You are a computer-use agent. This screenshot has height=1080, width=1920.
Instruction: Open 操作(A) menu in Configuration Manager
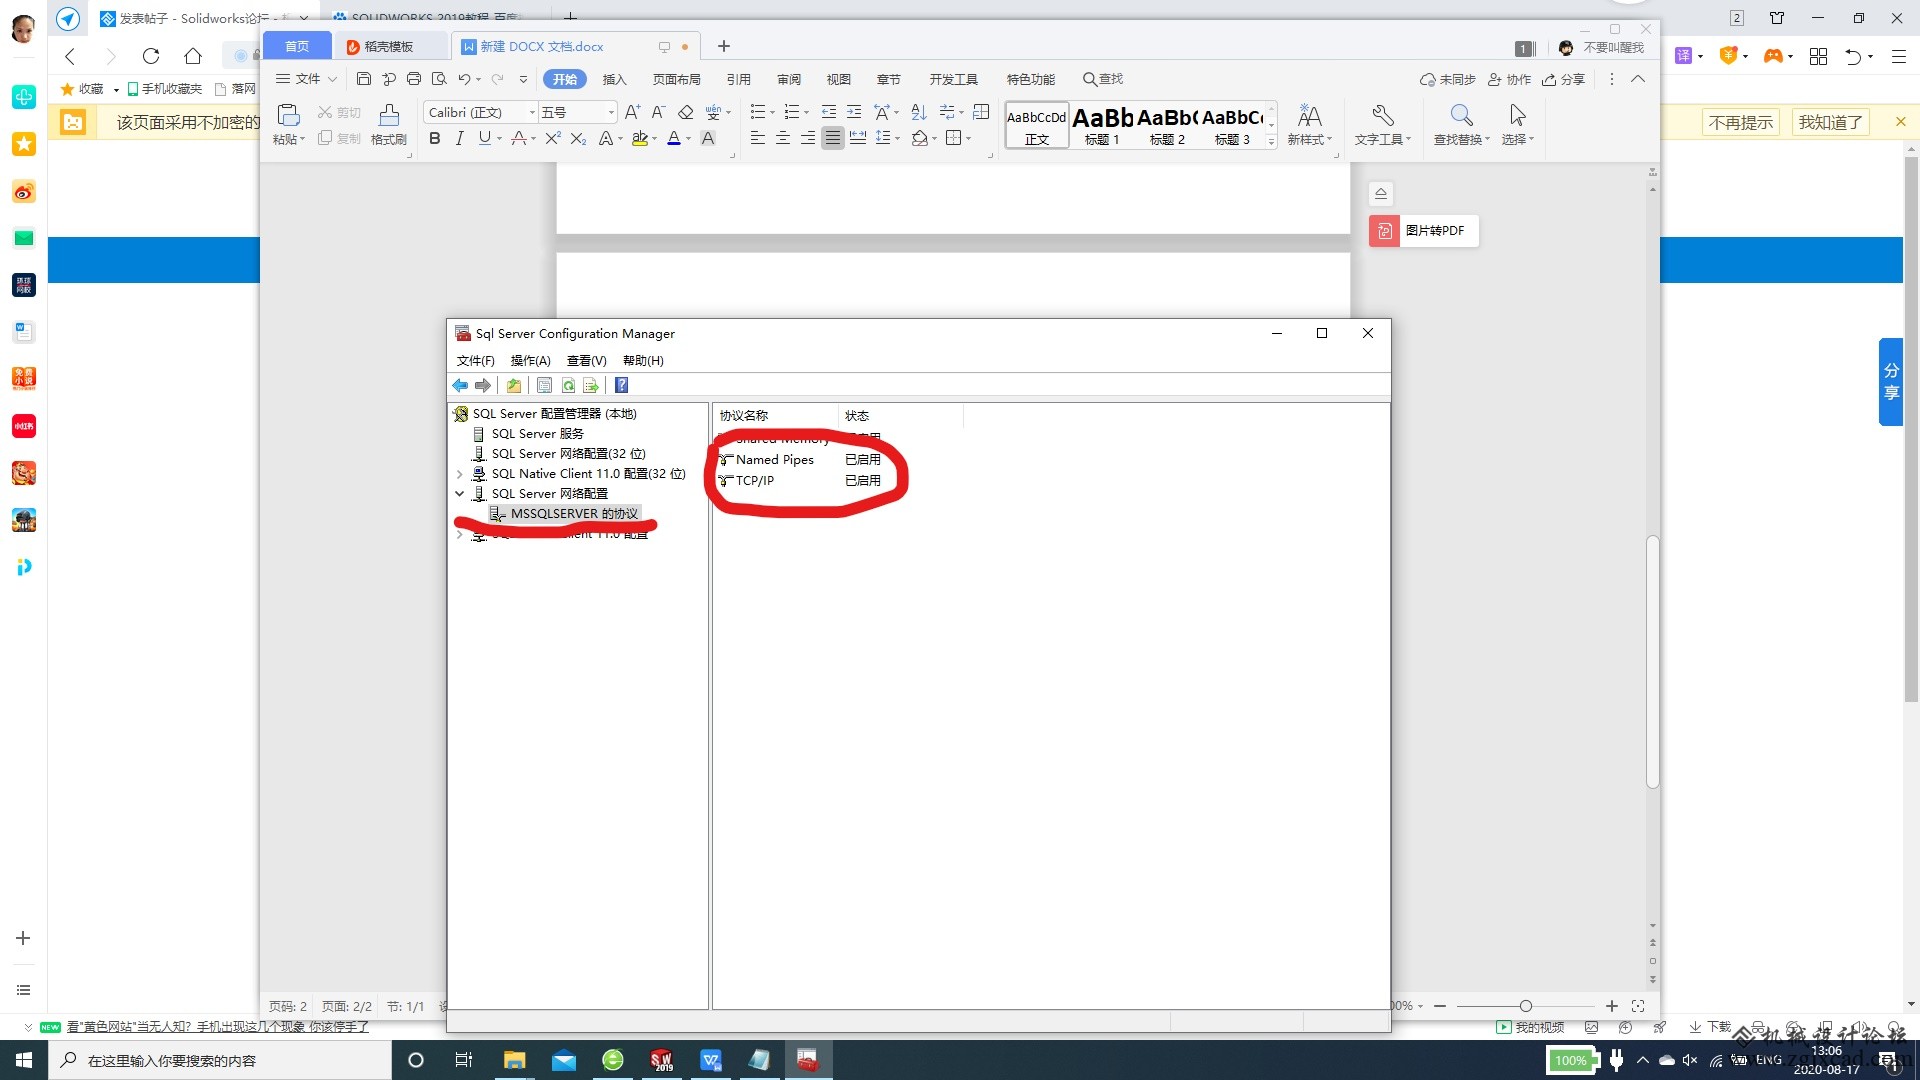(531, 361)
